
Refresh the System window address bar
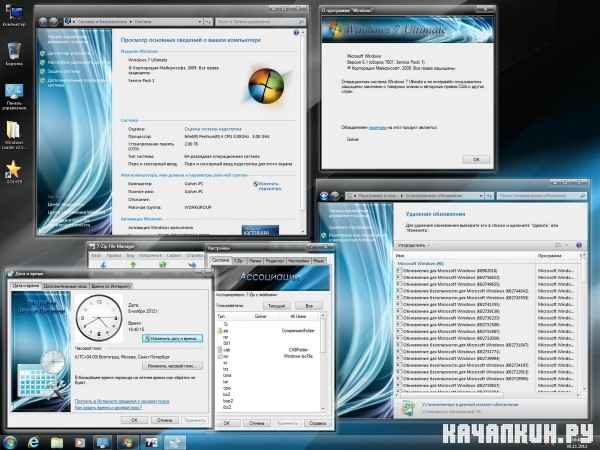point(209,22)
